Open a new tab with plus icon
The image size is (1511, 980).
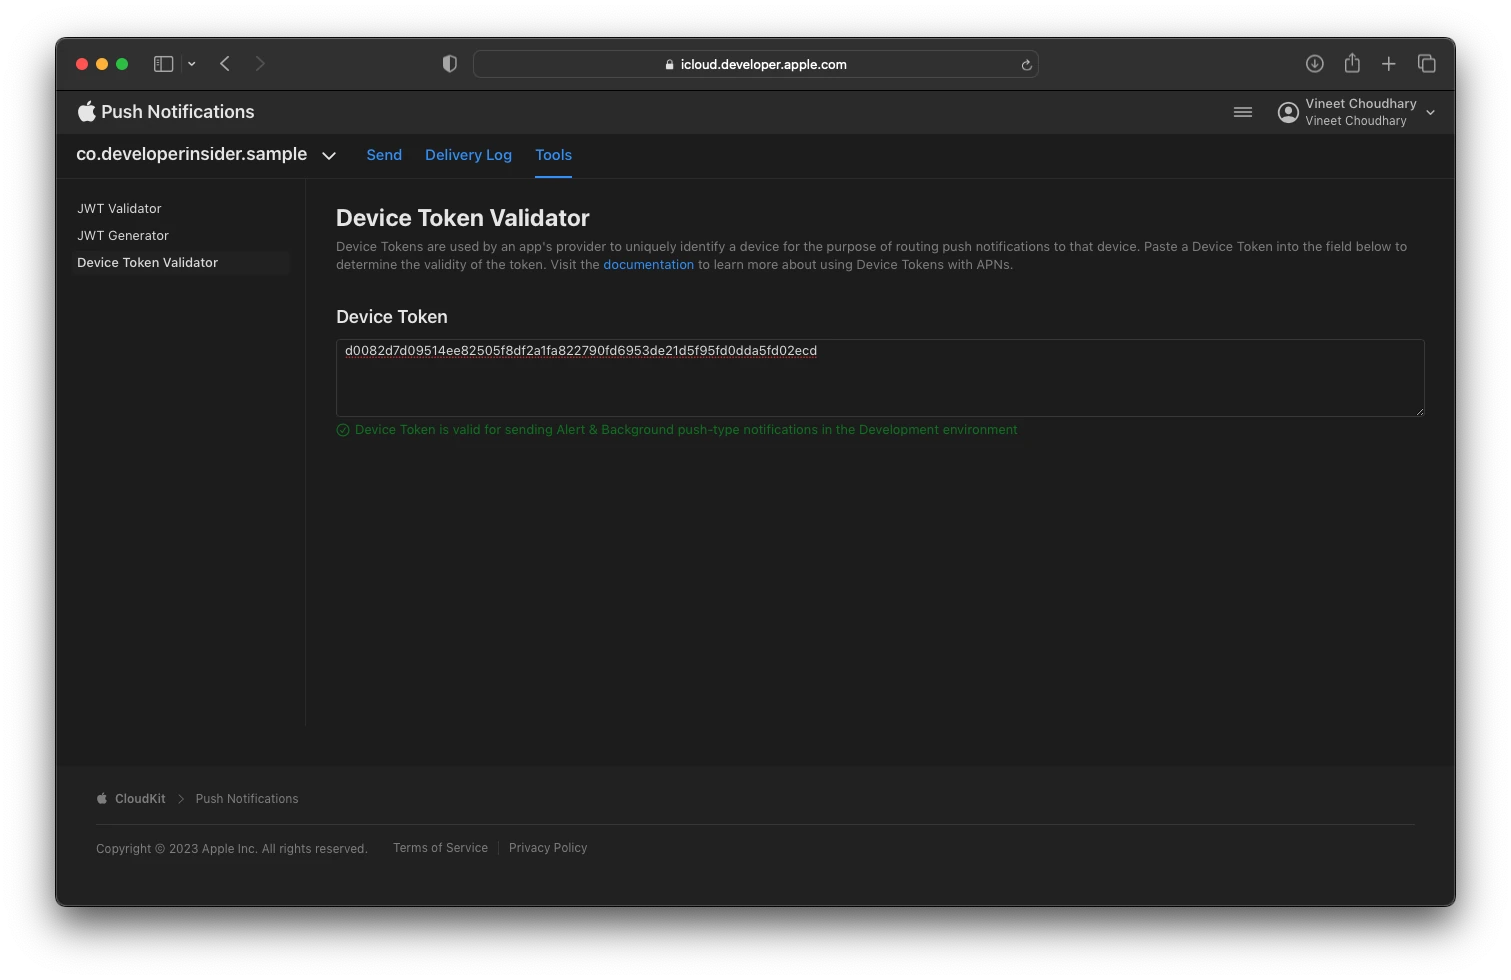1389,64
